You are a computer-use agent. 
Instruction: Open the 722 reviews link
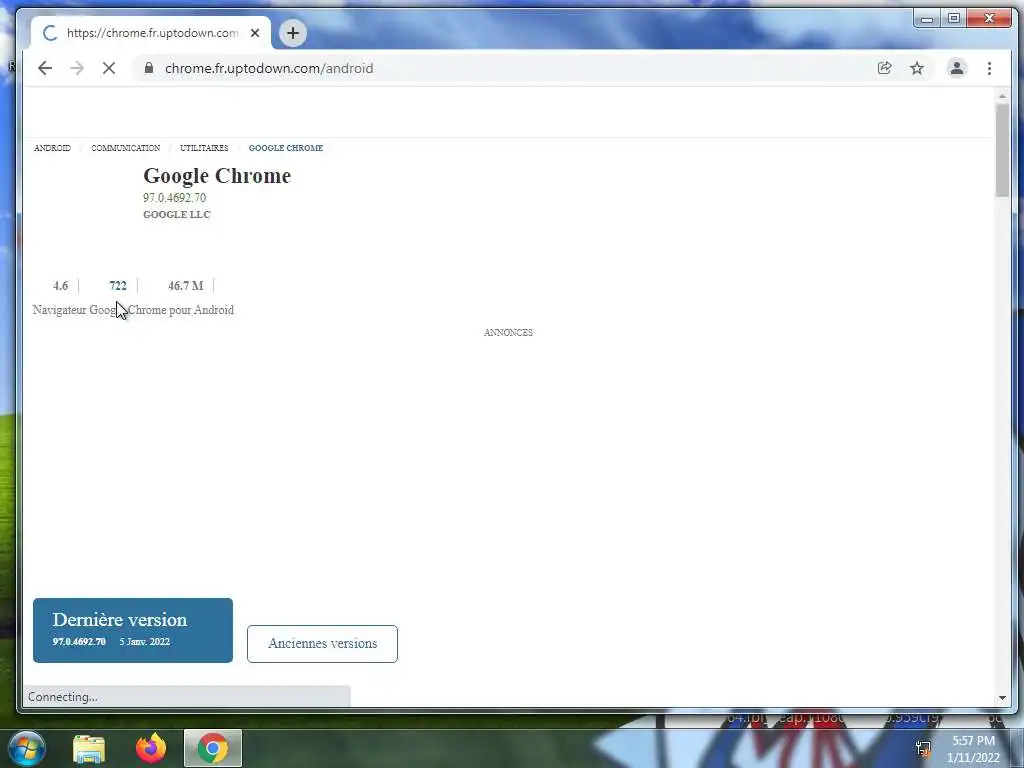(118, 285)
